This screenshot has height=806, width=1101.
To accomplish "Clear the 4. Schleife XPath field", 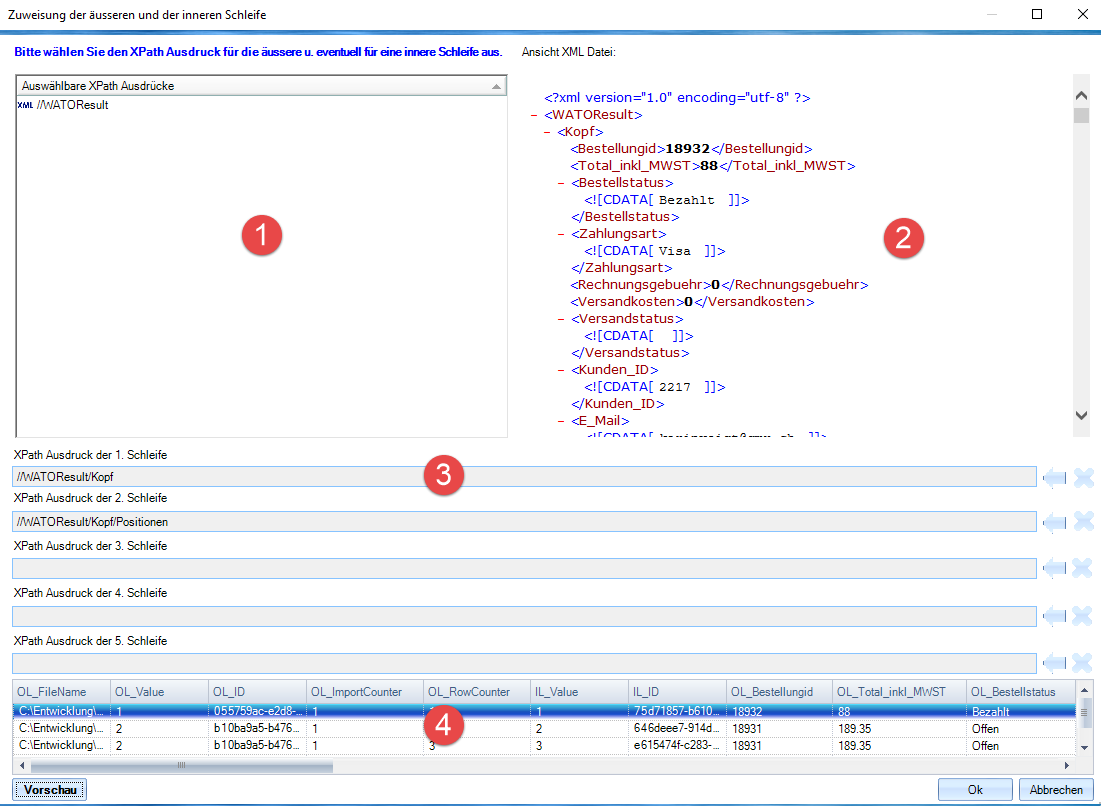I will (1082, 616).
